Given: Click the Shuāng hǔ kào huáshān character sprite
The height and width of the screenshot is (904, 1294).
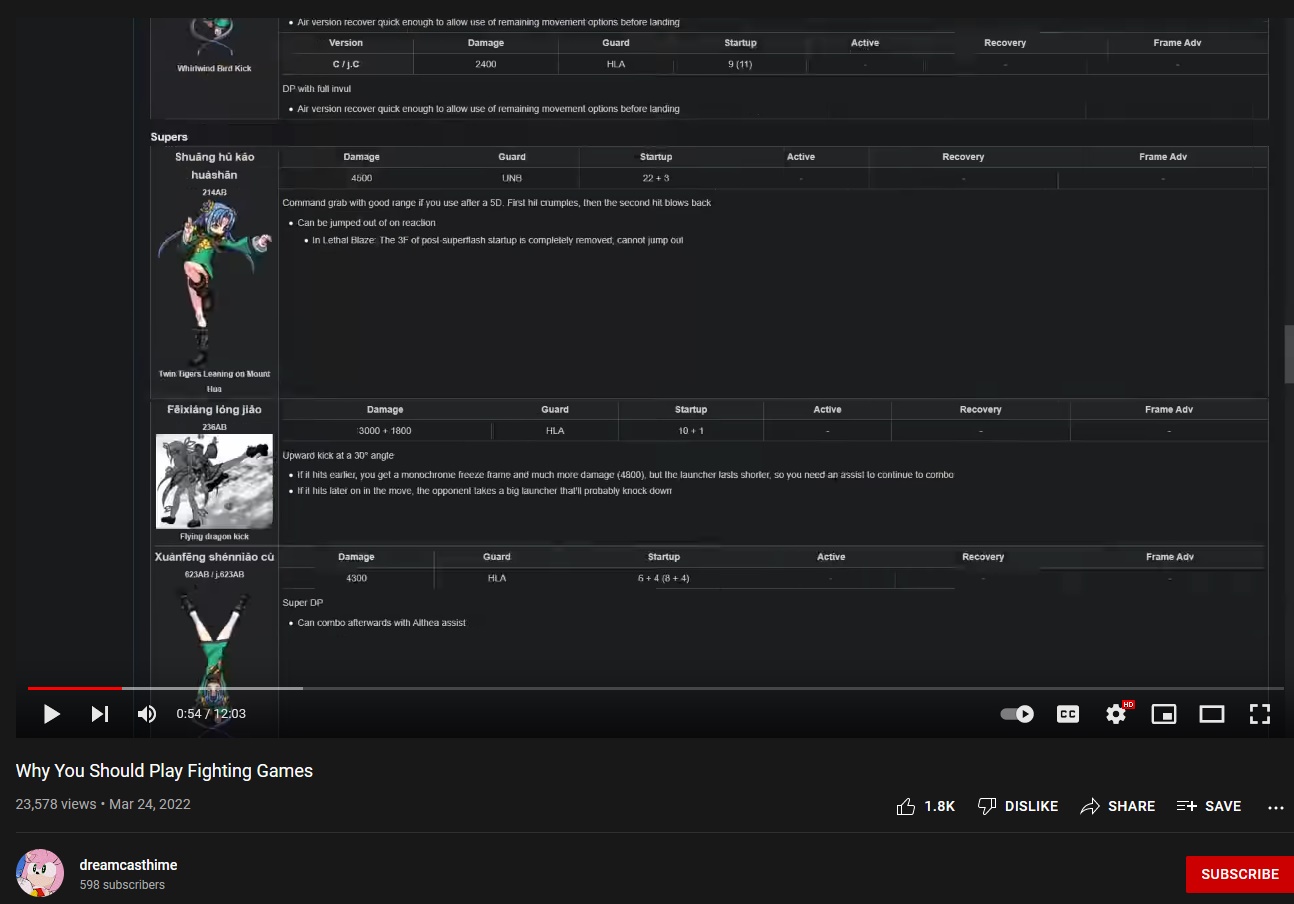Looking at the screenshot, I should coord(214,283).
